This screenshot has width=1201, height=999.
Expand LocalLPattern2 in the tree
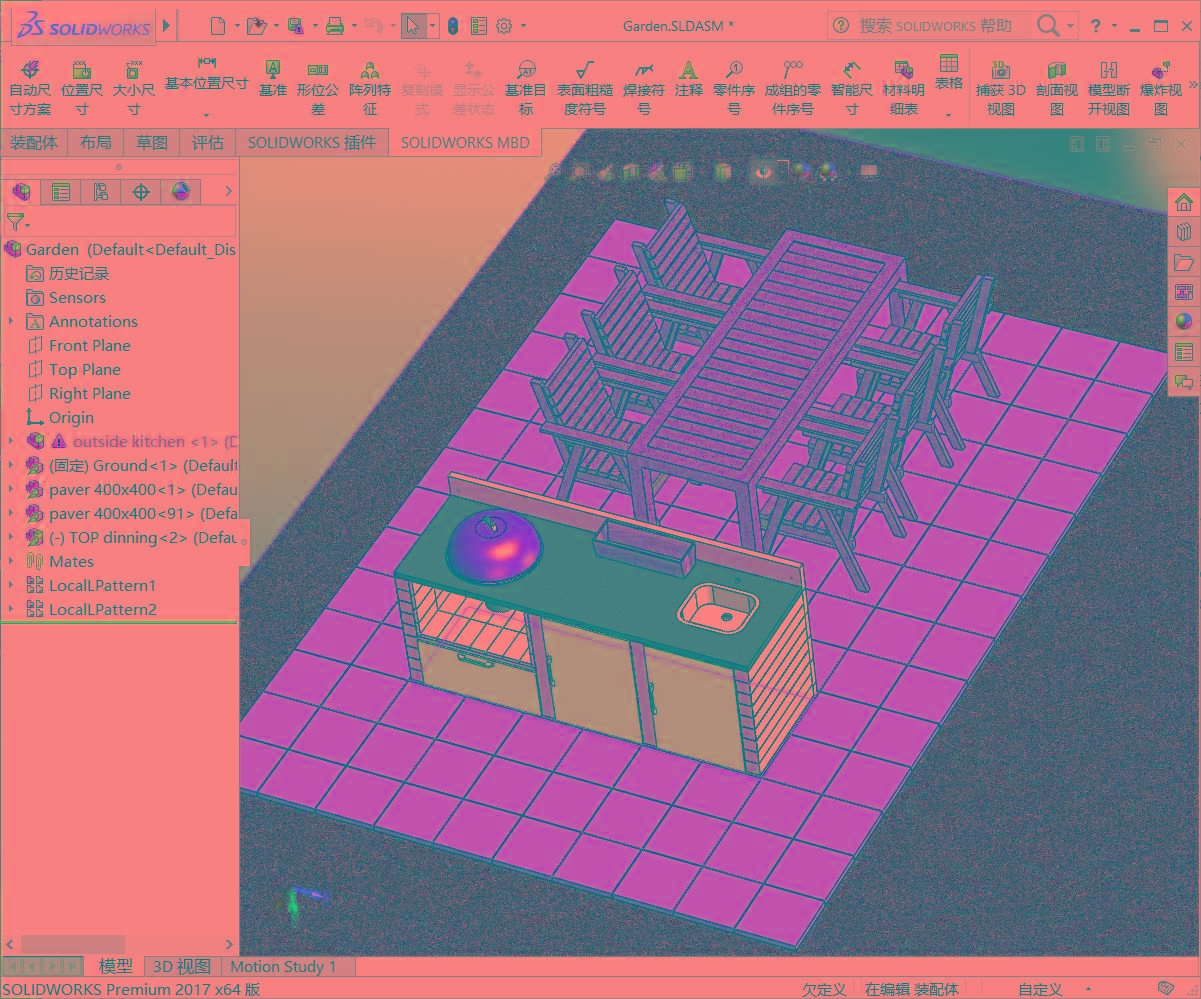11,609
